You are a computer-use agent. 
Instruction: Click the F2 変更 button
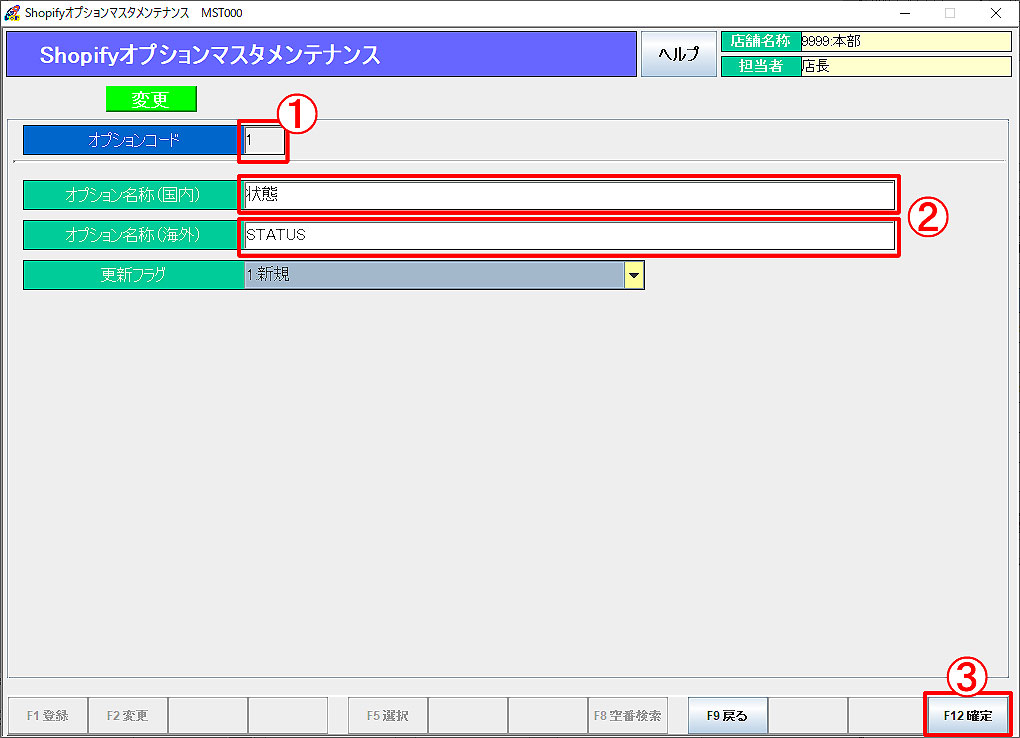tap(128, 716)
